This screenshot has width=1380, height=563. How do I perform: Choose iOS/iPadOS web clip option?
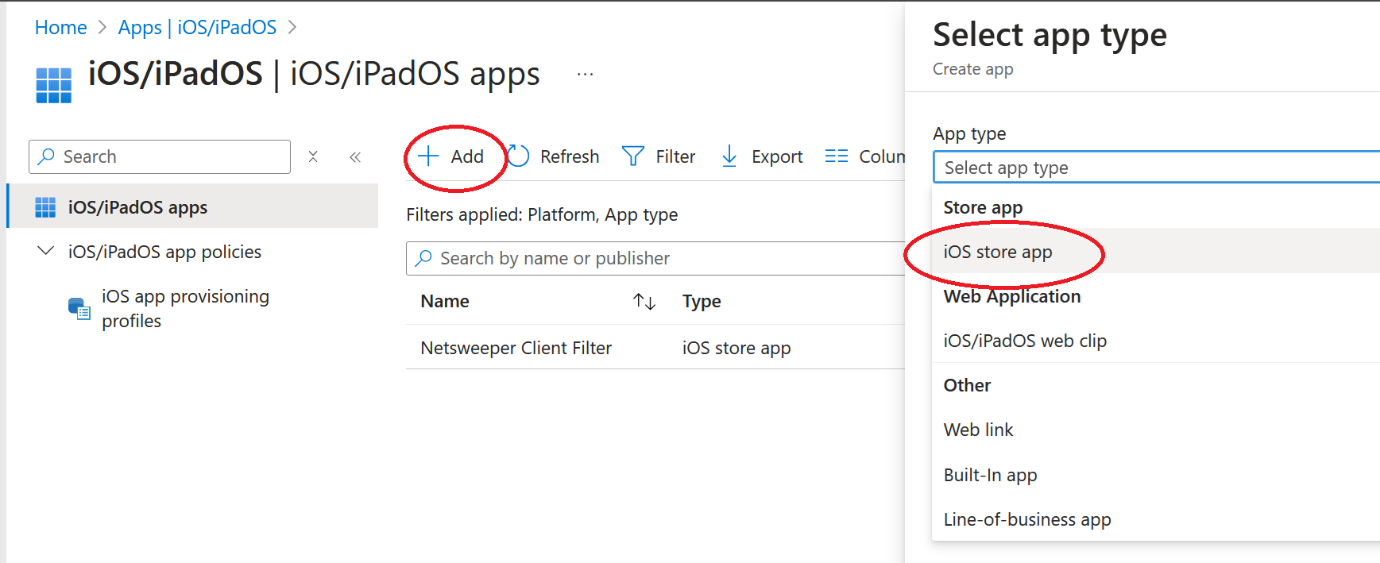click(1156, 341)
